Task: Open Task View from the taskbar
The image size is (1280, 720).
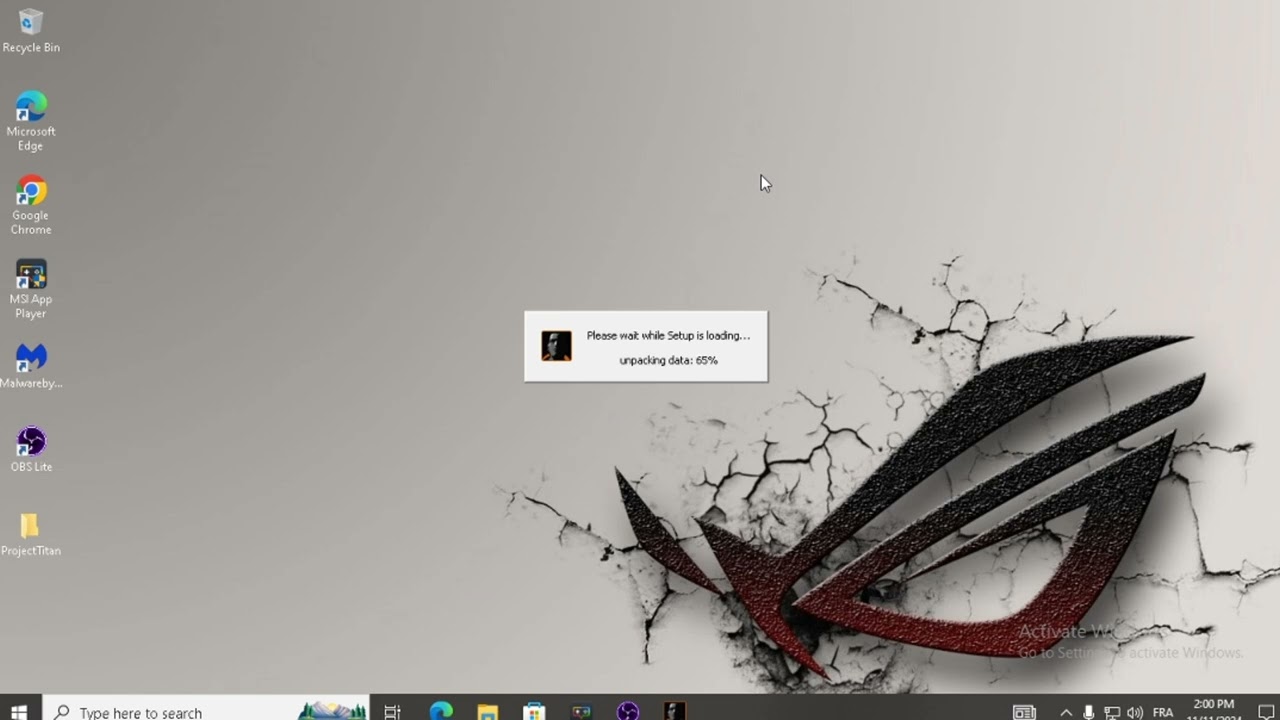Action: (392, 712)
